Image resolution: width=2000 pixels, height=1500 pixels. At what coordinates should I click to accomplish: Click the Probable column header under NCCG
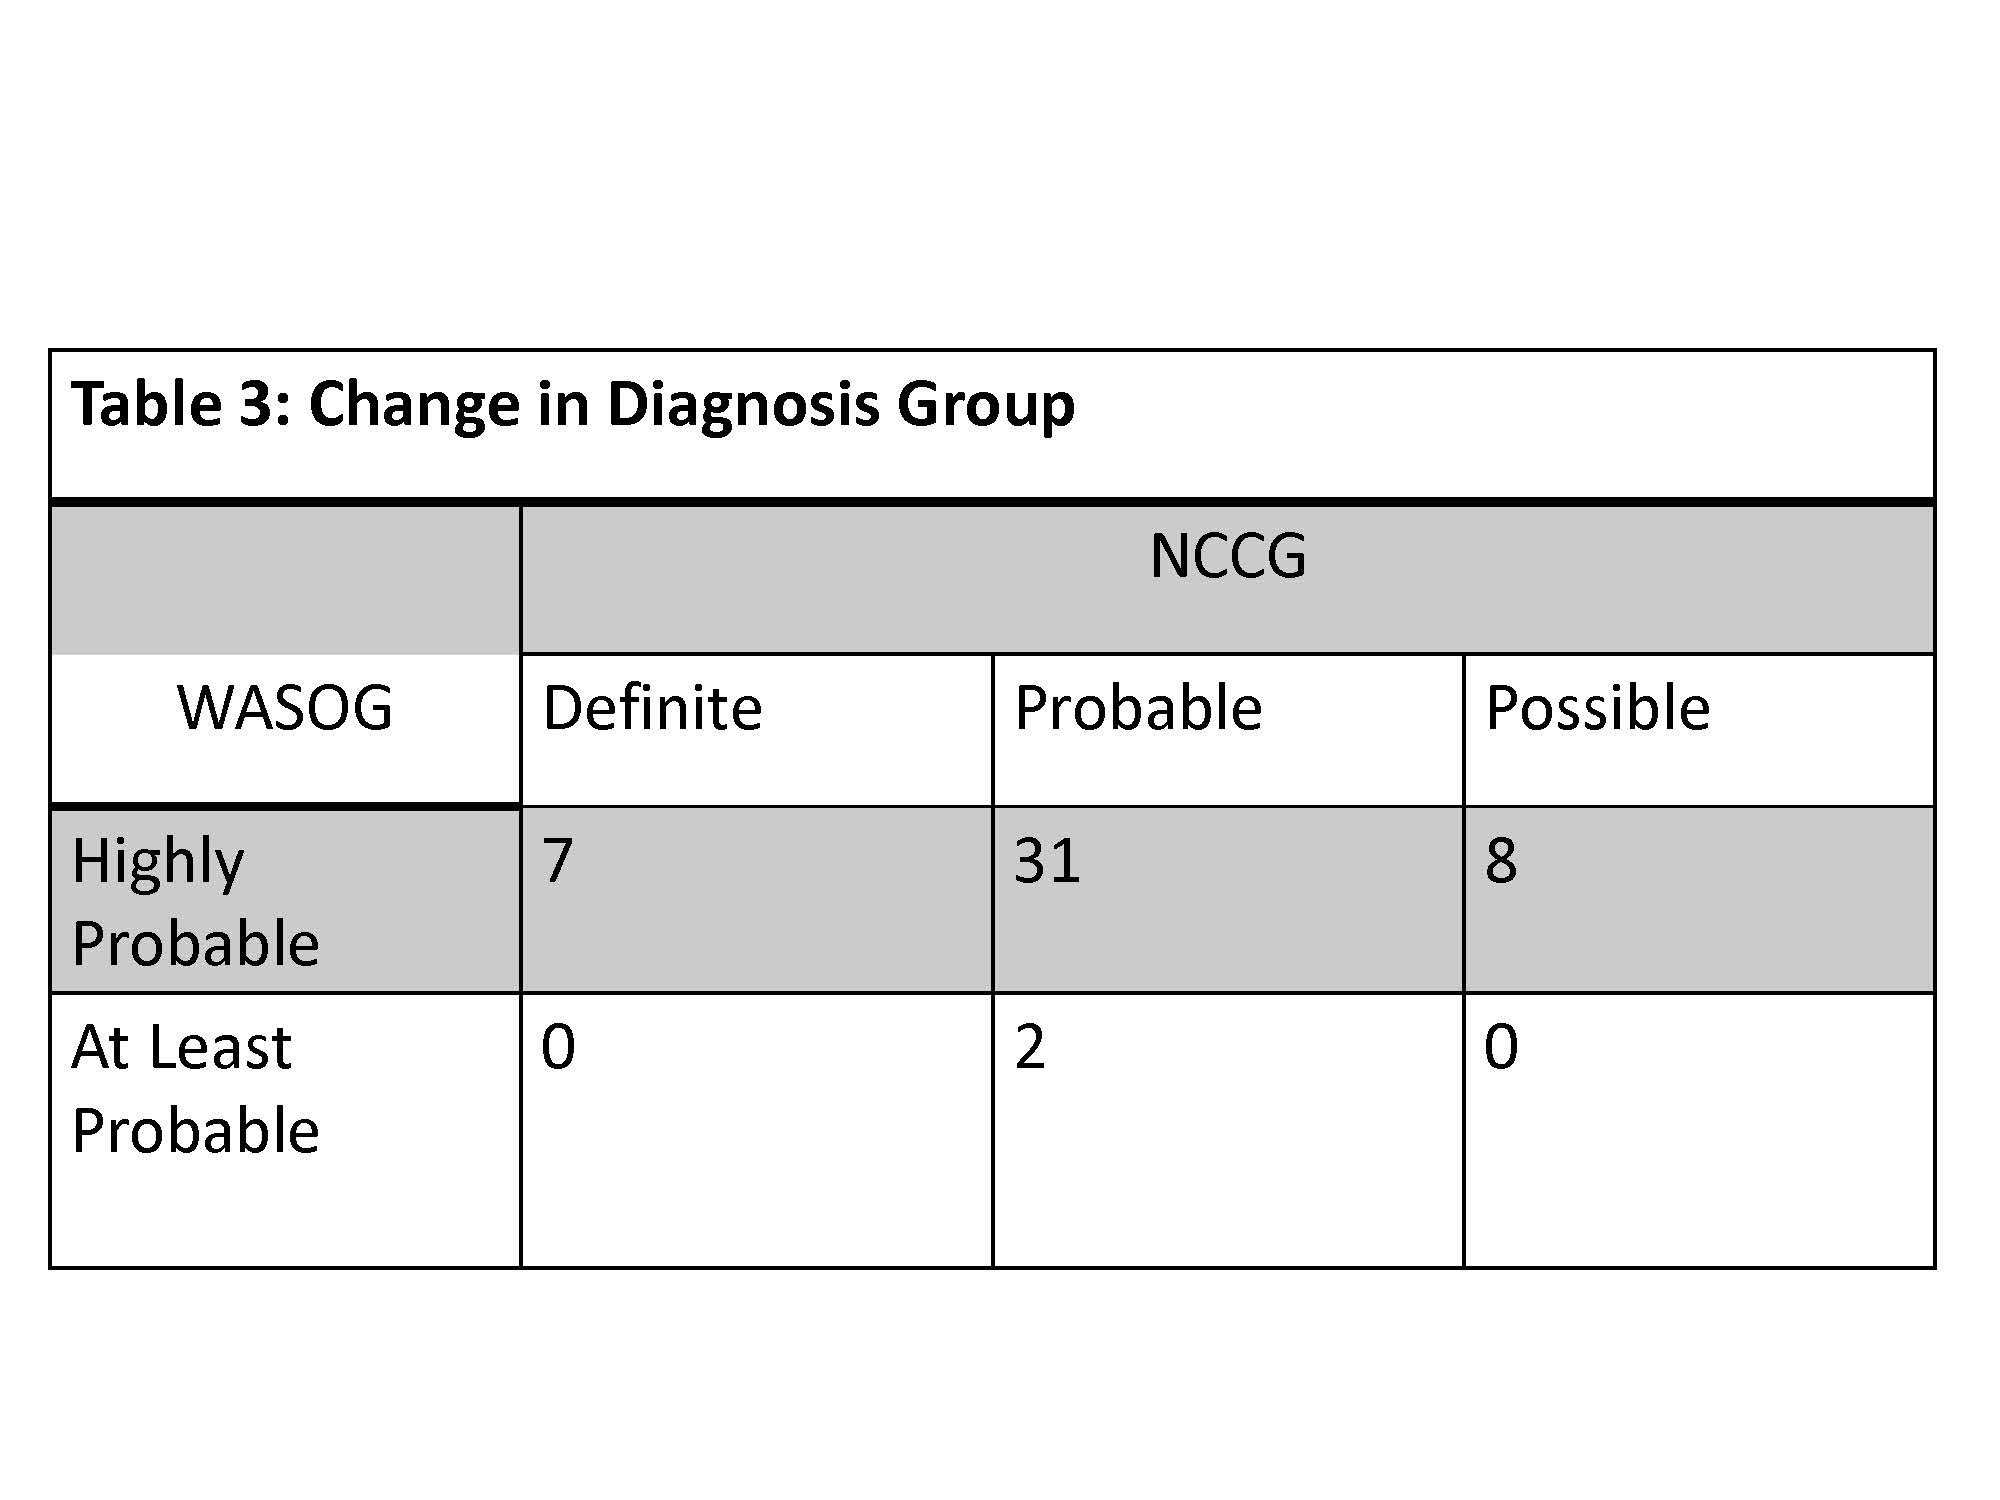[x=1138, y=709]
